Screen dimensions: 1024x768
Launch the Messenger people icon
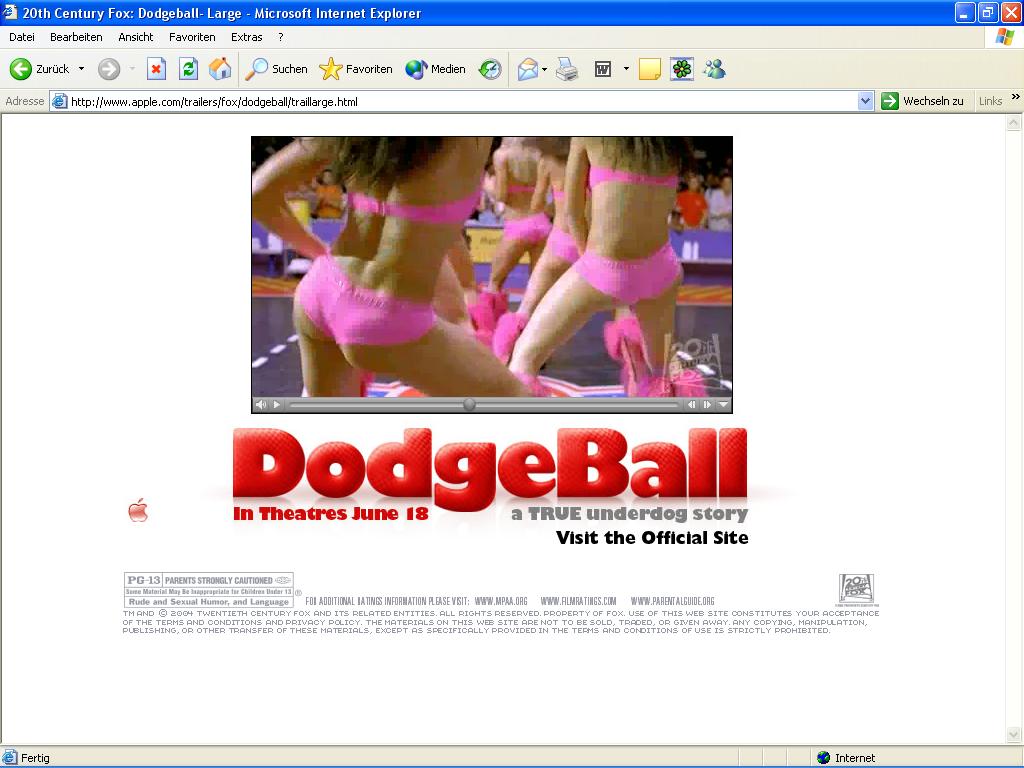714,69
